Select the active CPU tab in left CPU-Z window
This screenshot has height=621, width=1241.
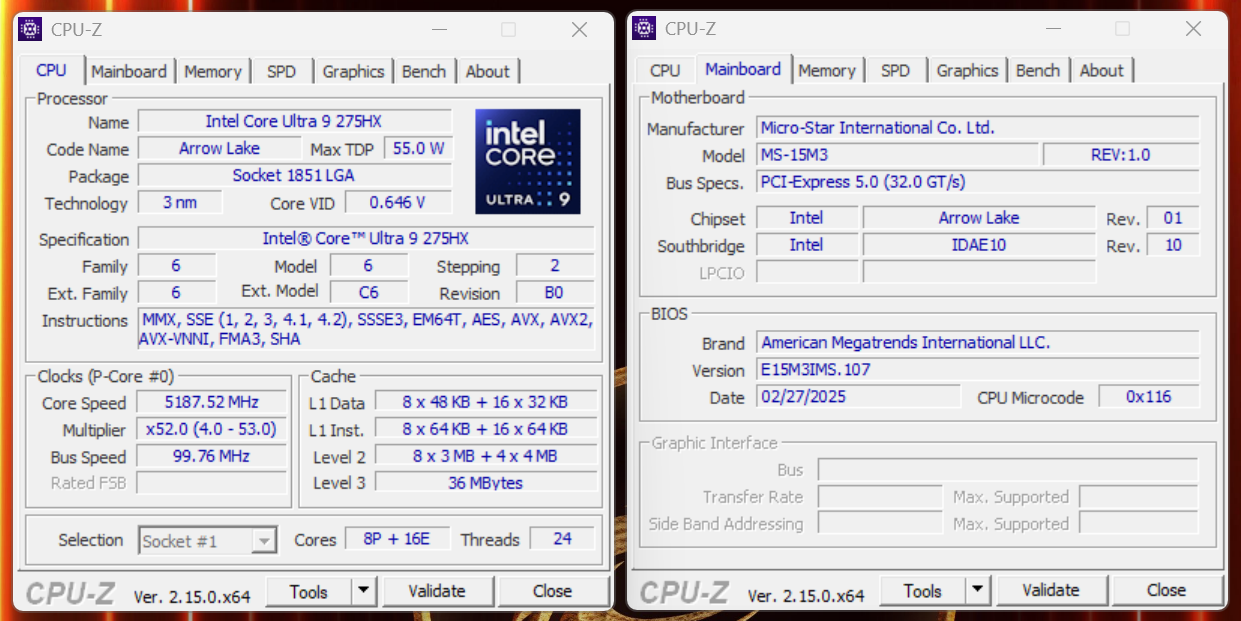51,70
